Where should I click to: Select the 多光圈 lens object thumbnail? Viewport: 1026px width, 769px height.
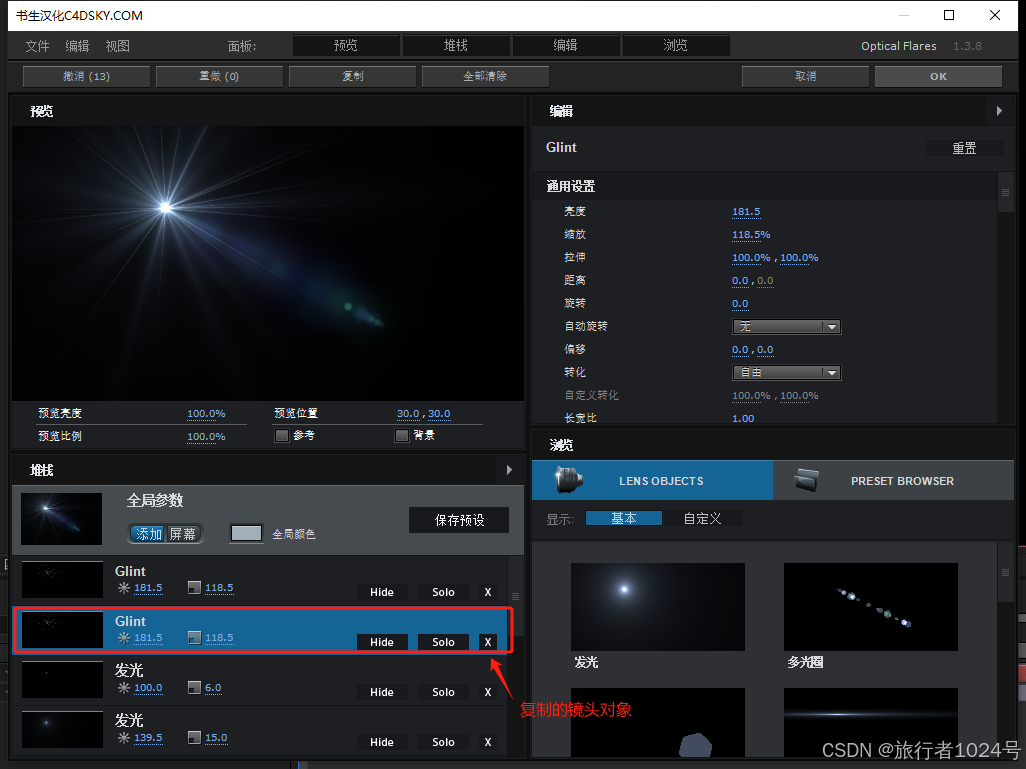(x=871, y=607)
